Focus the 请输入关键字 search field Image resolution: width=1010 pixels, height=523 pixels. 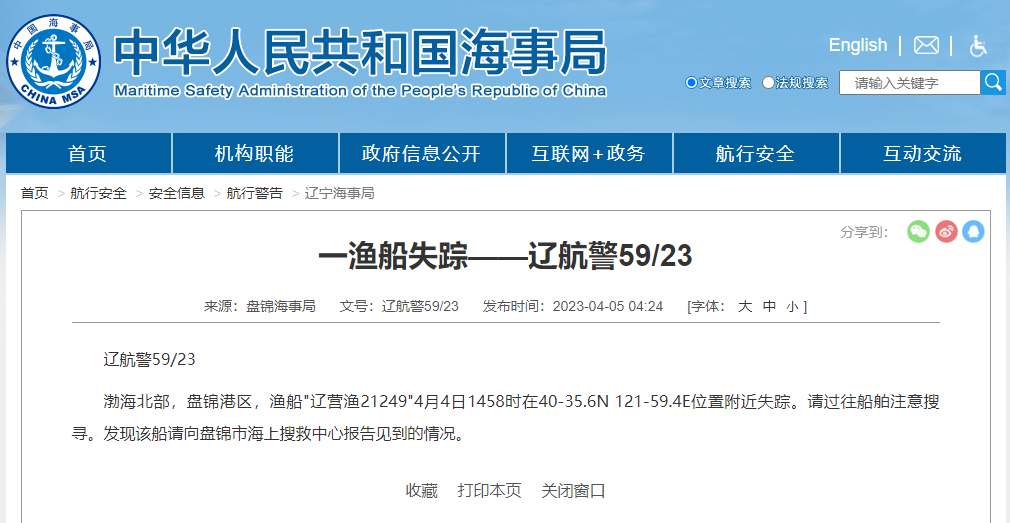[x=910, y=82]
